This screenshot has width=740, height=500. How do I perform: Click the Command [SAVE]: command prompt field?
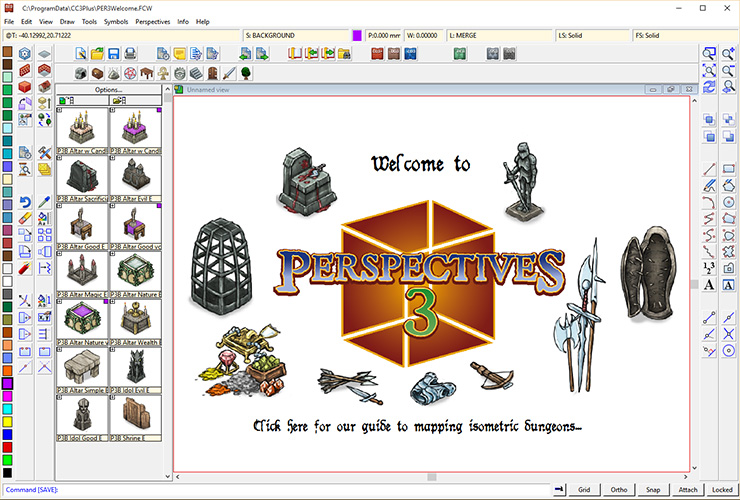tap(277, 490)
